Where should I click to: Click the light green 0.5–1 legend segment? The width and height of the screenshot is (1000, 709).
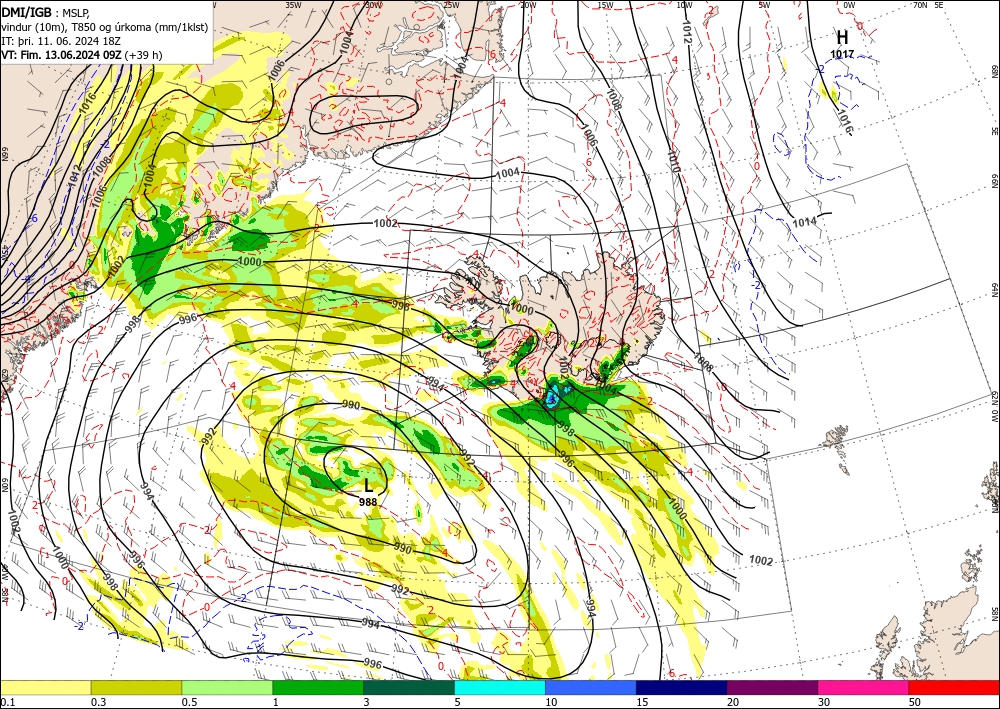[227, 687]
